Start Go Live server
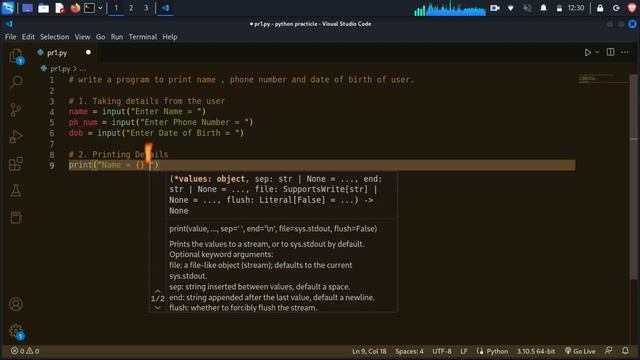This screenshot has height=360, width=640. [x=580, y=351]
